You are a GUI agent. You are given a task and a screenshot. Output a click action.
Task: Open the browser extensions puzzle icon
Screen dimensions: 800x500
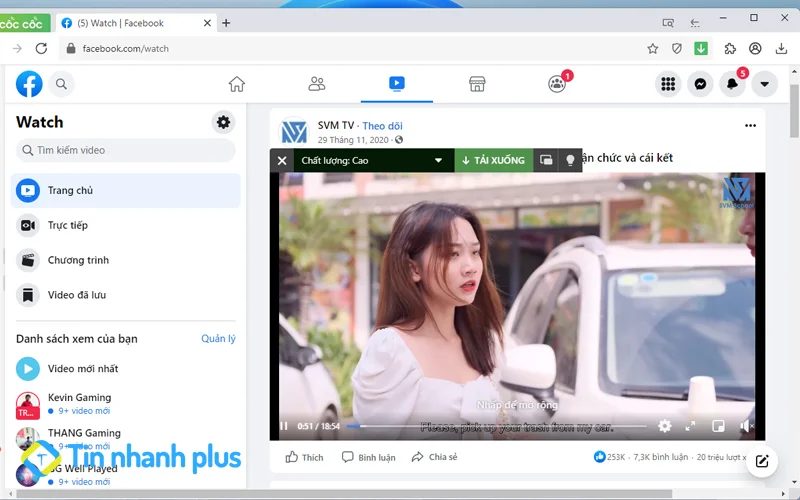click(730, 48)
